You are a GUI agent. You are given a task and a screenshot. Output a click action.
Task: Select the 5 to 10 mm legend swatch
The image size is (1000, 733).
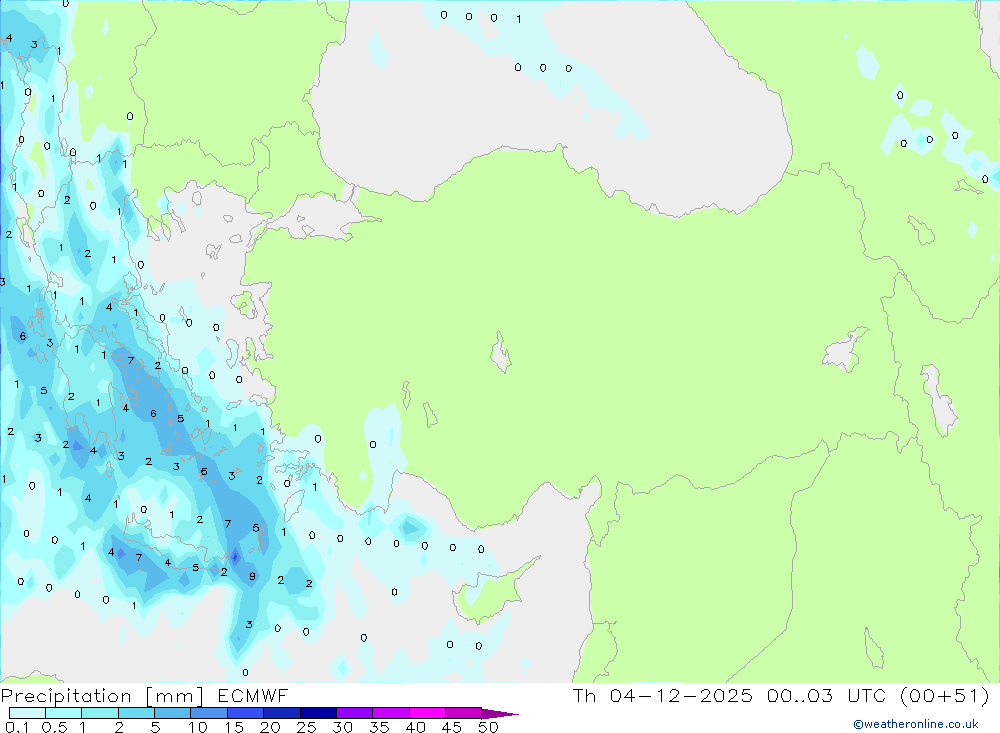click(x=173, y=713)
